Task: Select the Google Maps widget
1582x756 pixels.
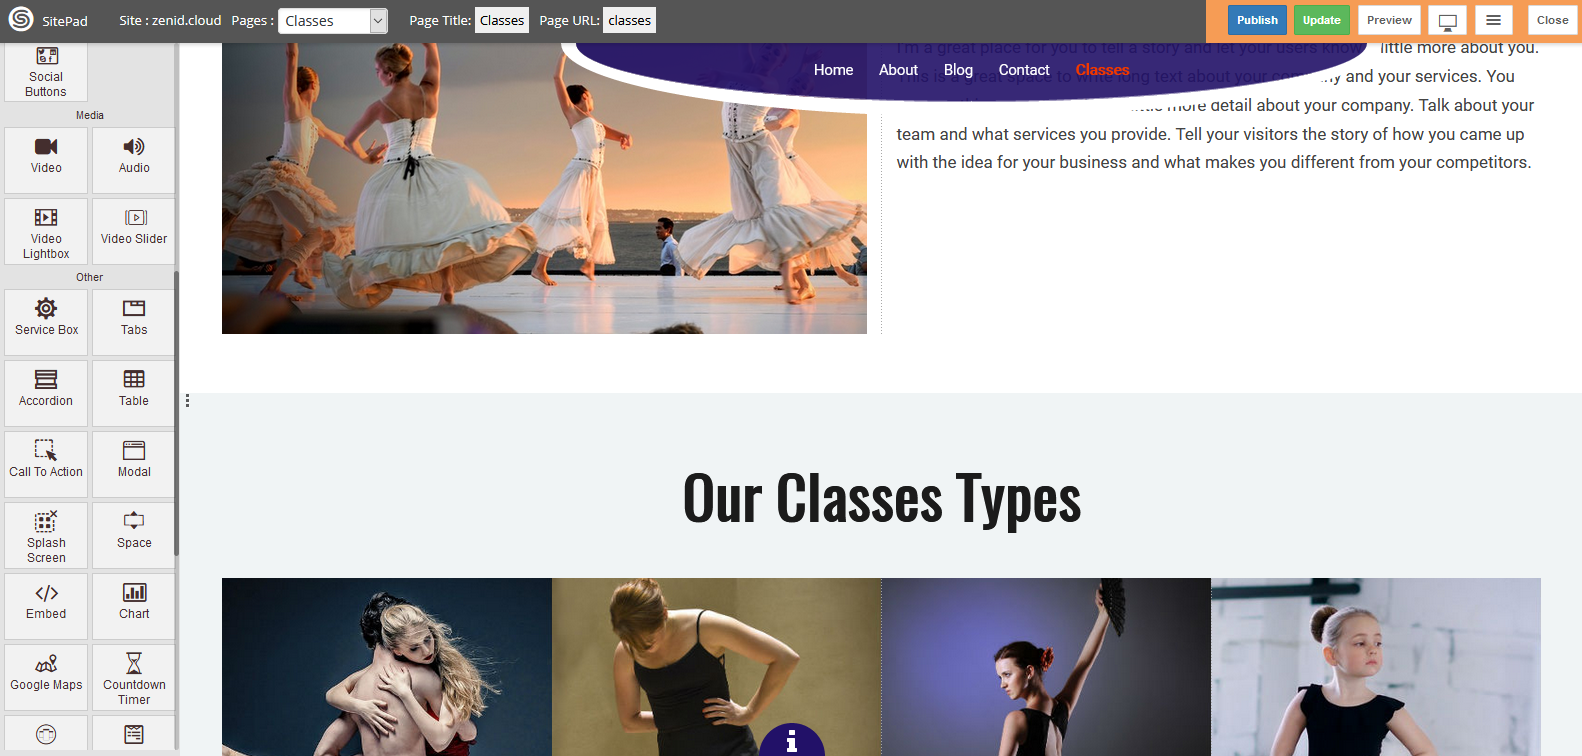Action: tap(46, 677)
